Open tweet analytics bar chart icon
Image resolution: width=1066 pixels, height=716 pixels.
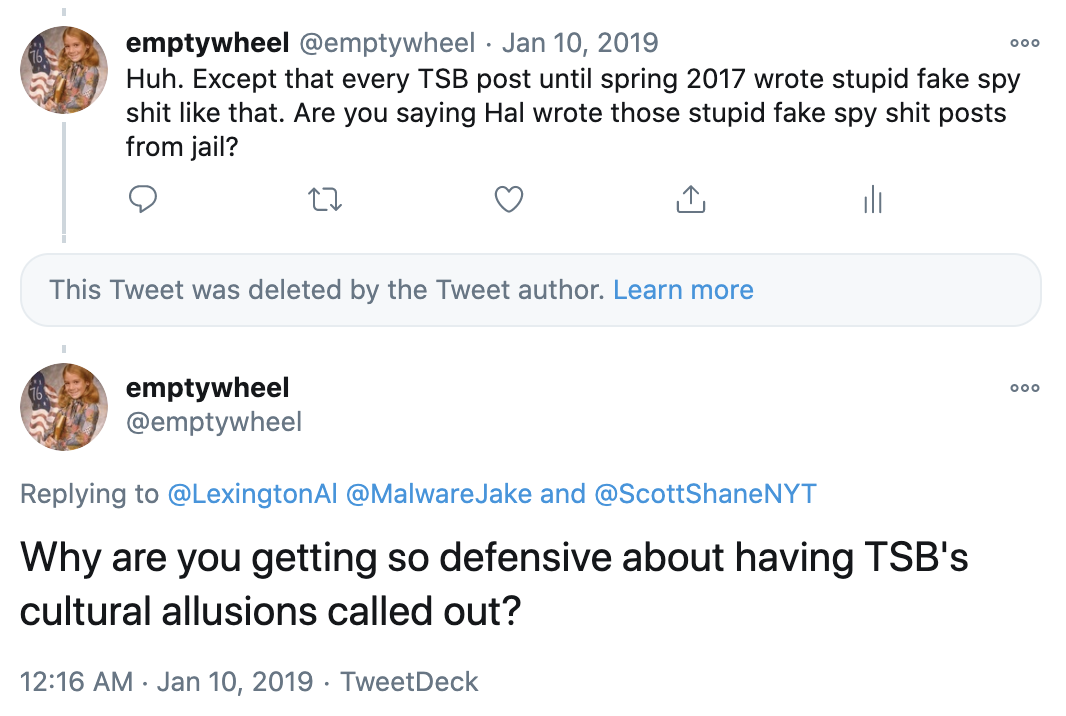click(872, 200)
